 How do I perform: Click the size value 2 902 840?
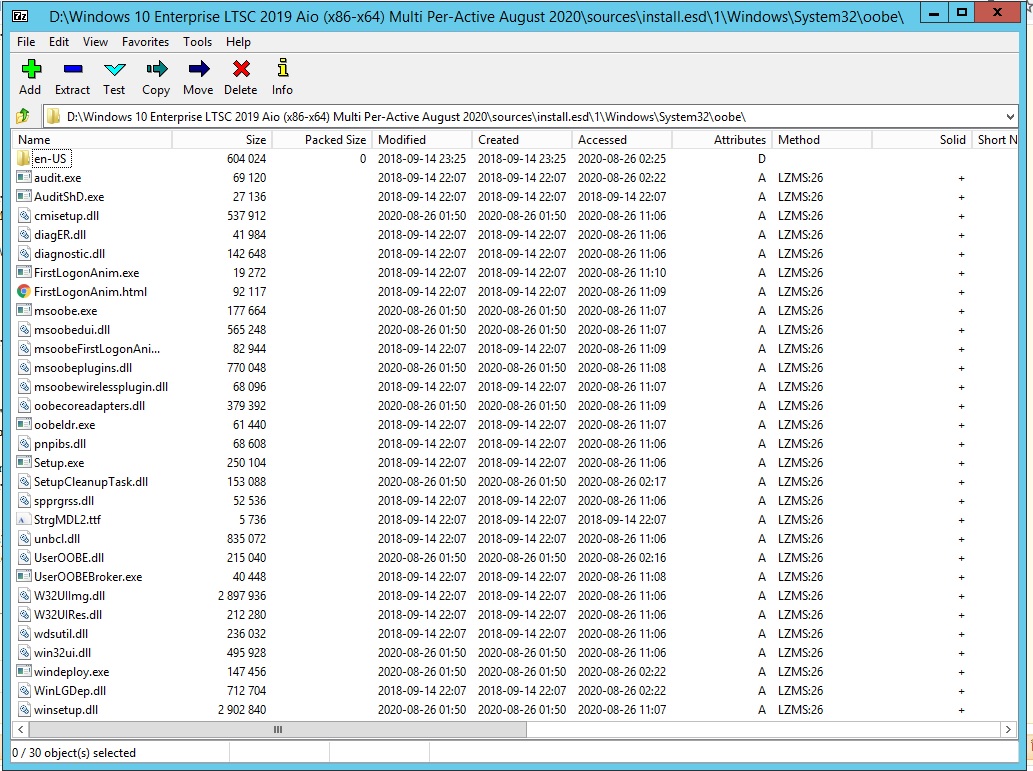pos(242,710)
